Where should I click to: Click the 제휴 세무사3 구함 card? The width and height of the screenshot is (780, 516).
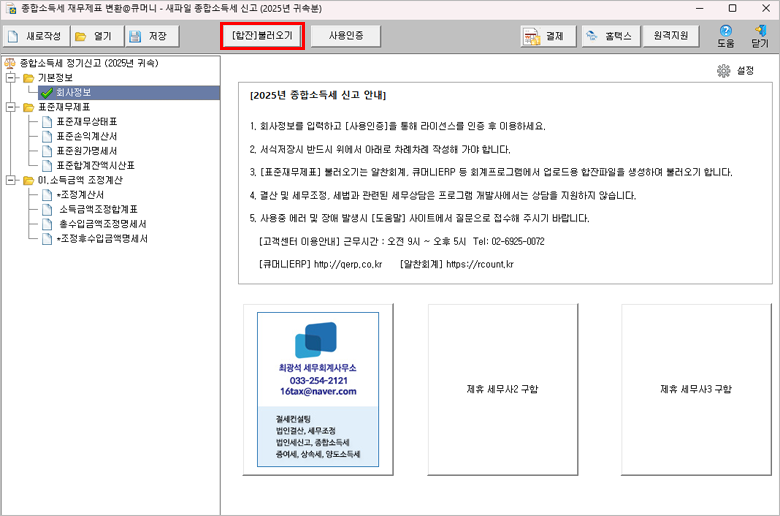[696, 389]
